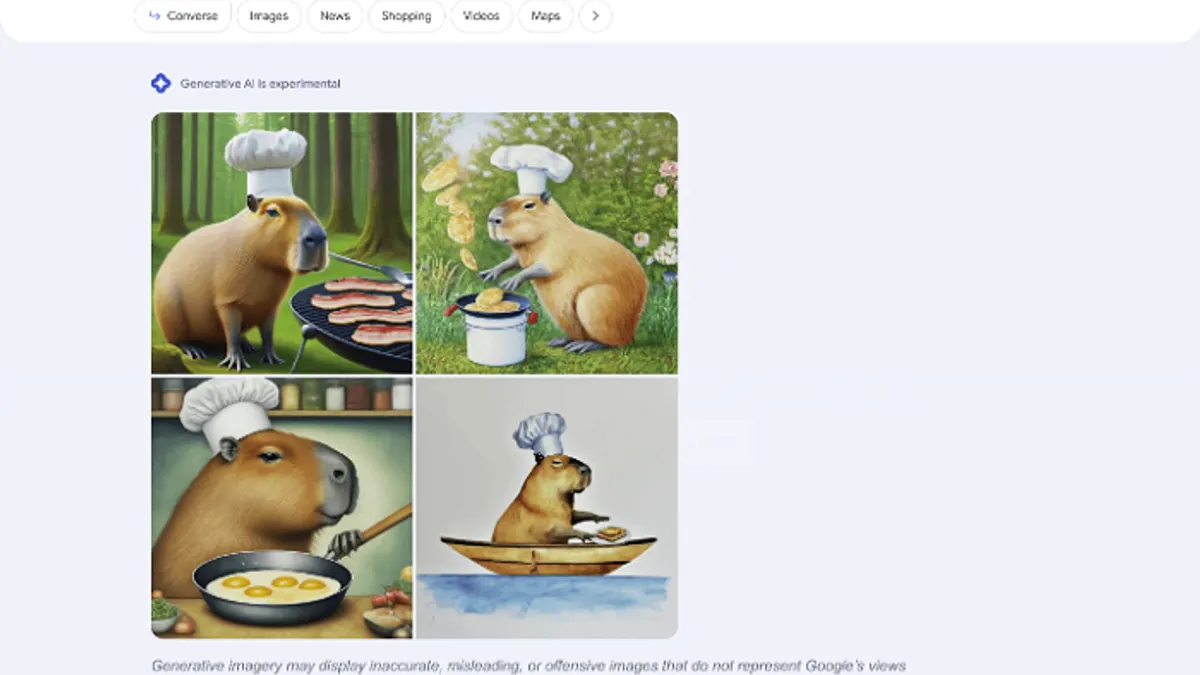Click the generative imagery disclaimer text
1200x675 pixels.
[529, 665]
